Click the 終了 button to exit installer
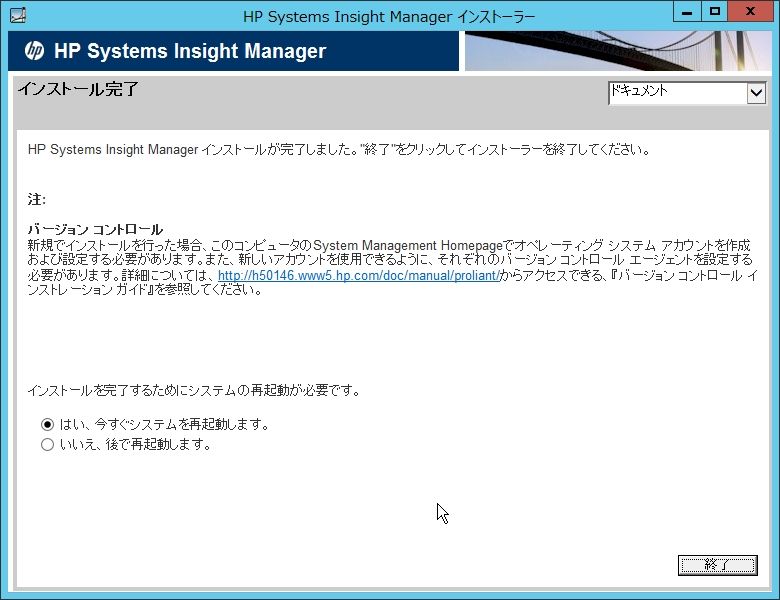 point(717,565)
